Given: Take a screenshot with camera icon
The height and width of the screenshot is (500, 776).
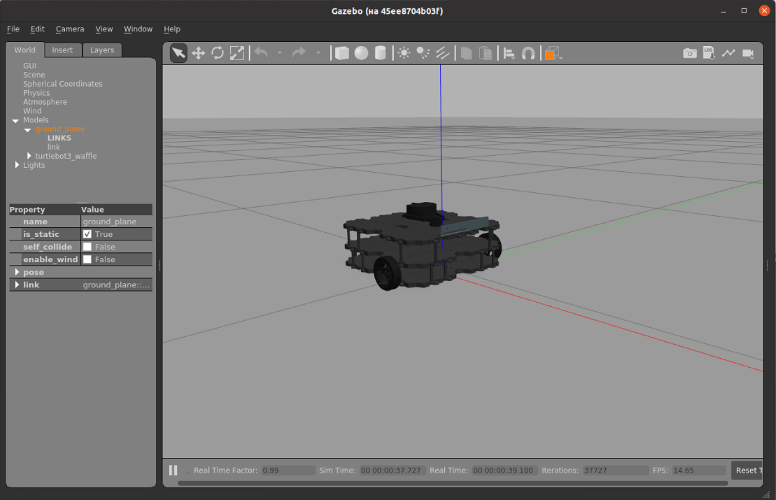Looking at the screenshot, I should [x=689, y=53].
